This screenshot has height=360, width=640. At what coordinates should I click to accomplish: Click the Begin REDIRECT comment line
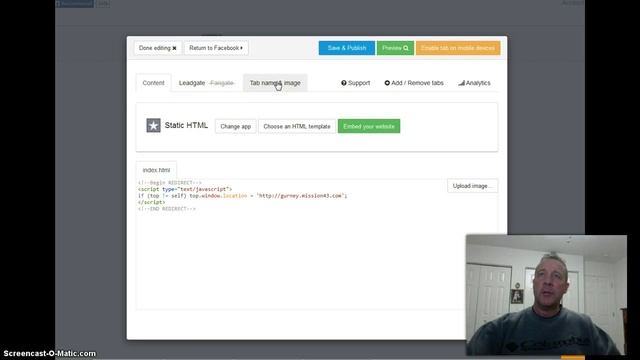pyautogui.click(x=170, y=183)
